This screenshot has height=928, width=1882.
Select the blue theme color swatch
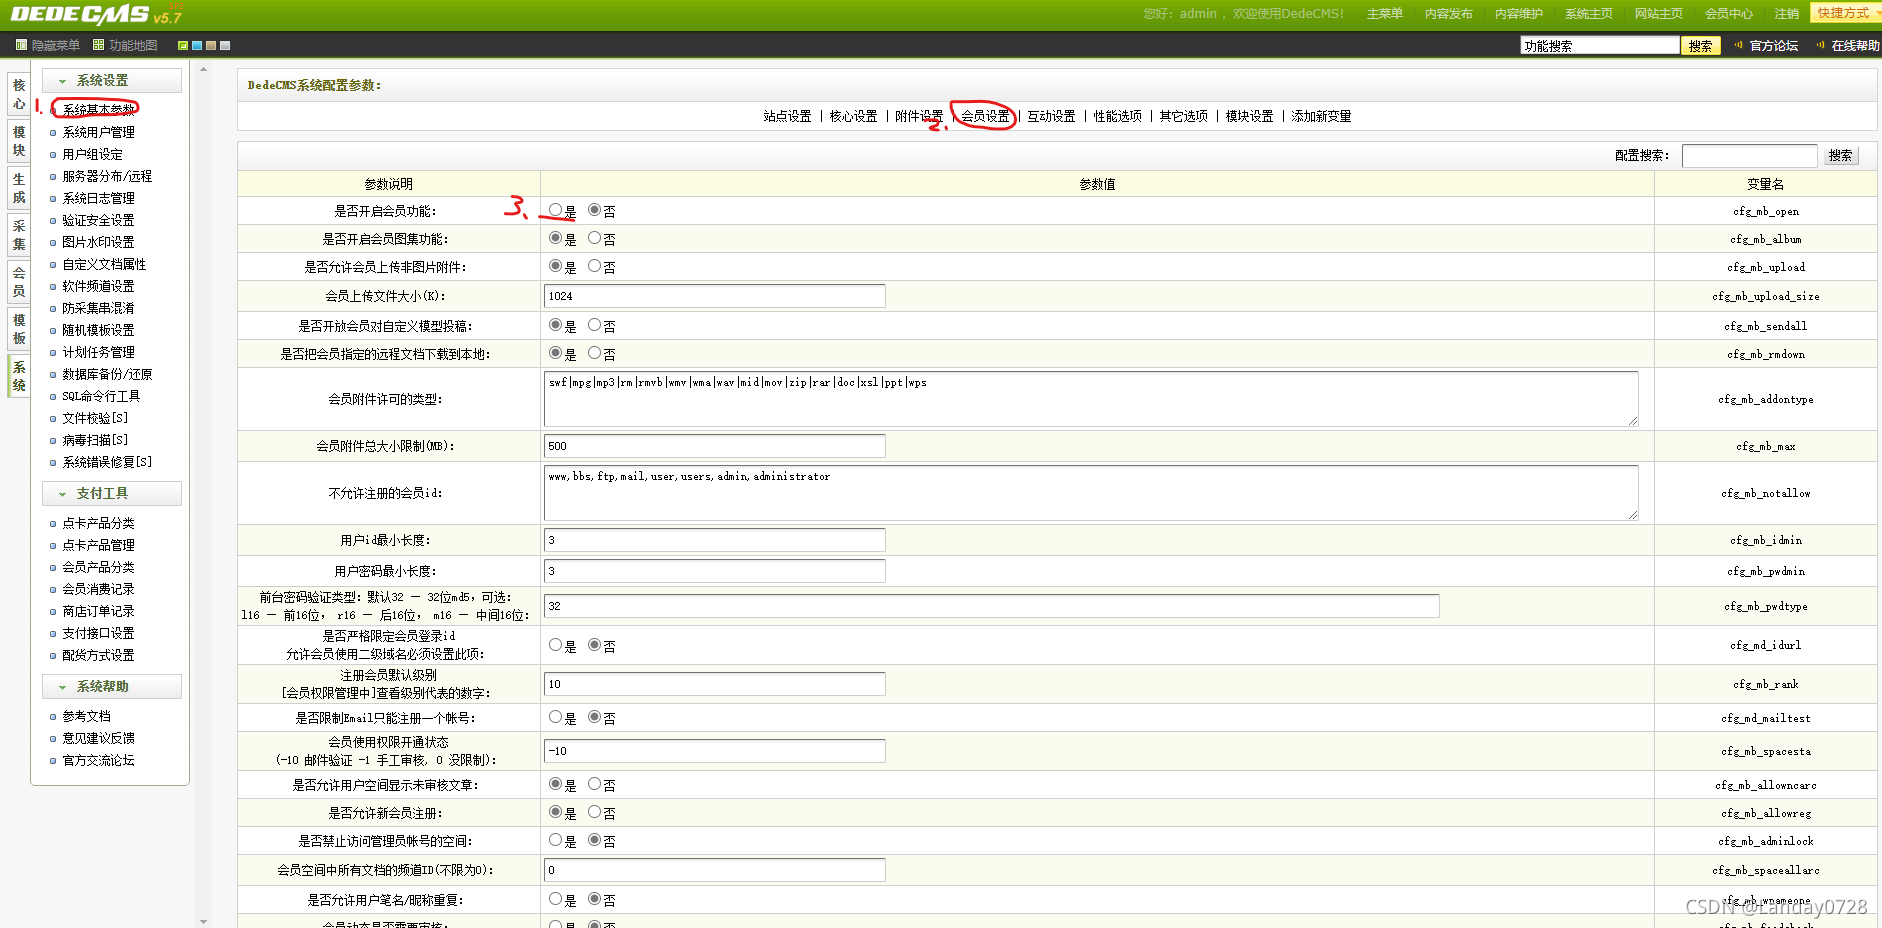pyautogui.click(x=197, y=45)
